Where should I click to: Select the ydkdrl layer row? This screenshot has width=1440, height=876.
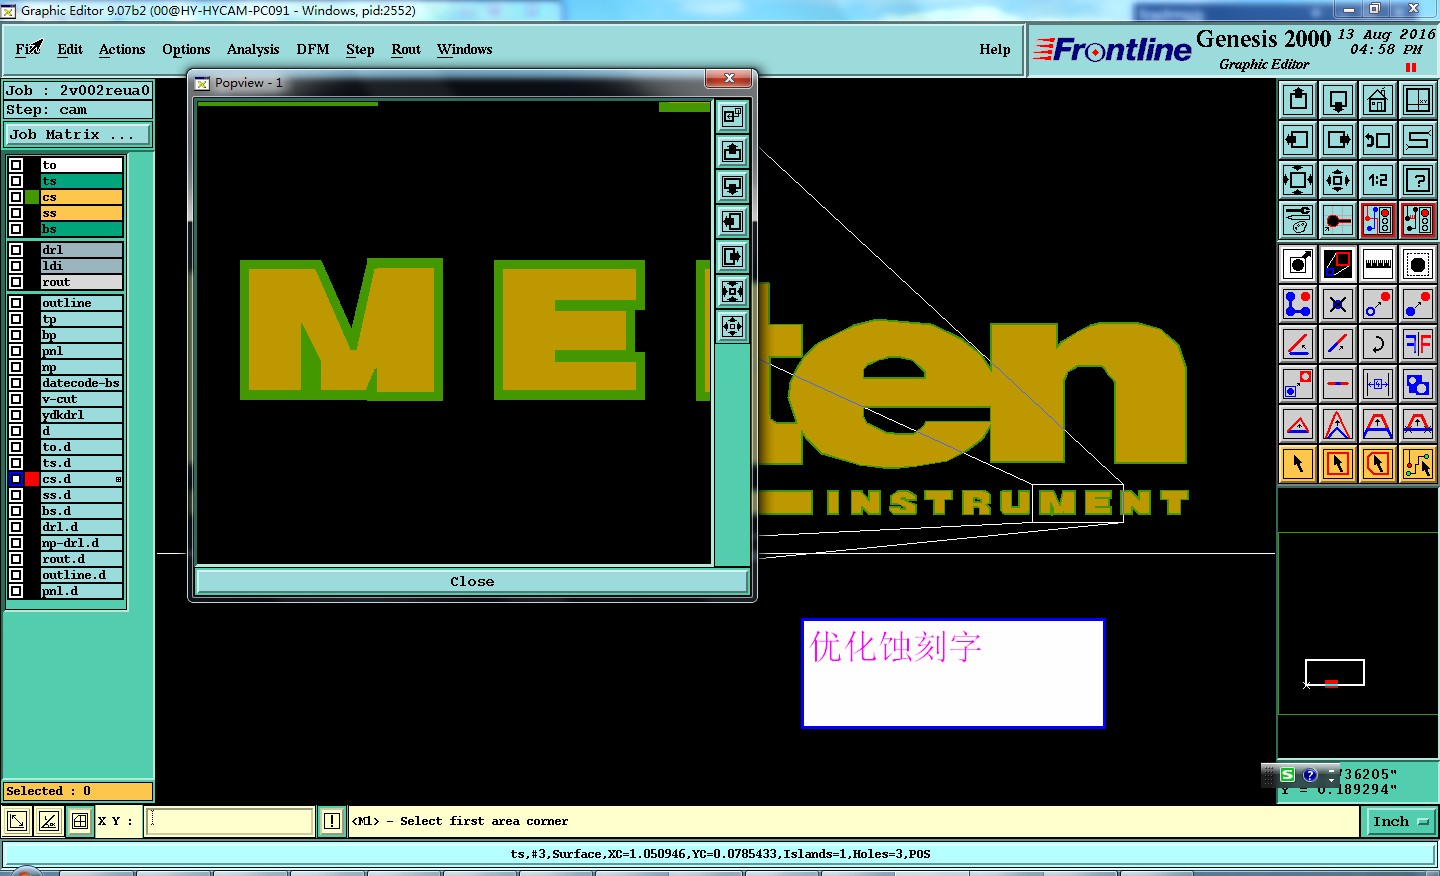coord(82,415)
